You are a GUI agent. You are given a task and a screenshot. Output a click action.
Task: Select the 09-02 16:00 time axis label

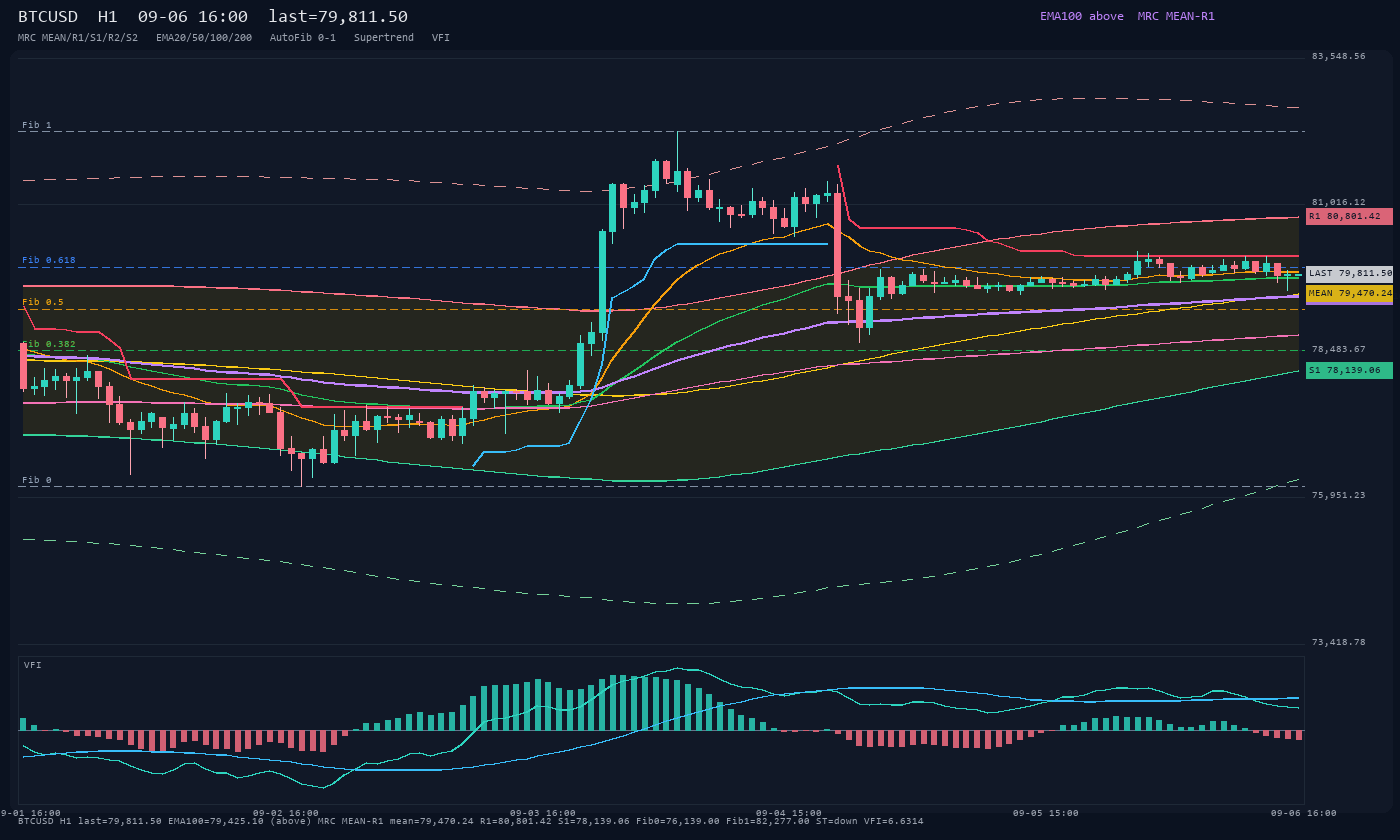tap(286, 813)
